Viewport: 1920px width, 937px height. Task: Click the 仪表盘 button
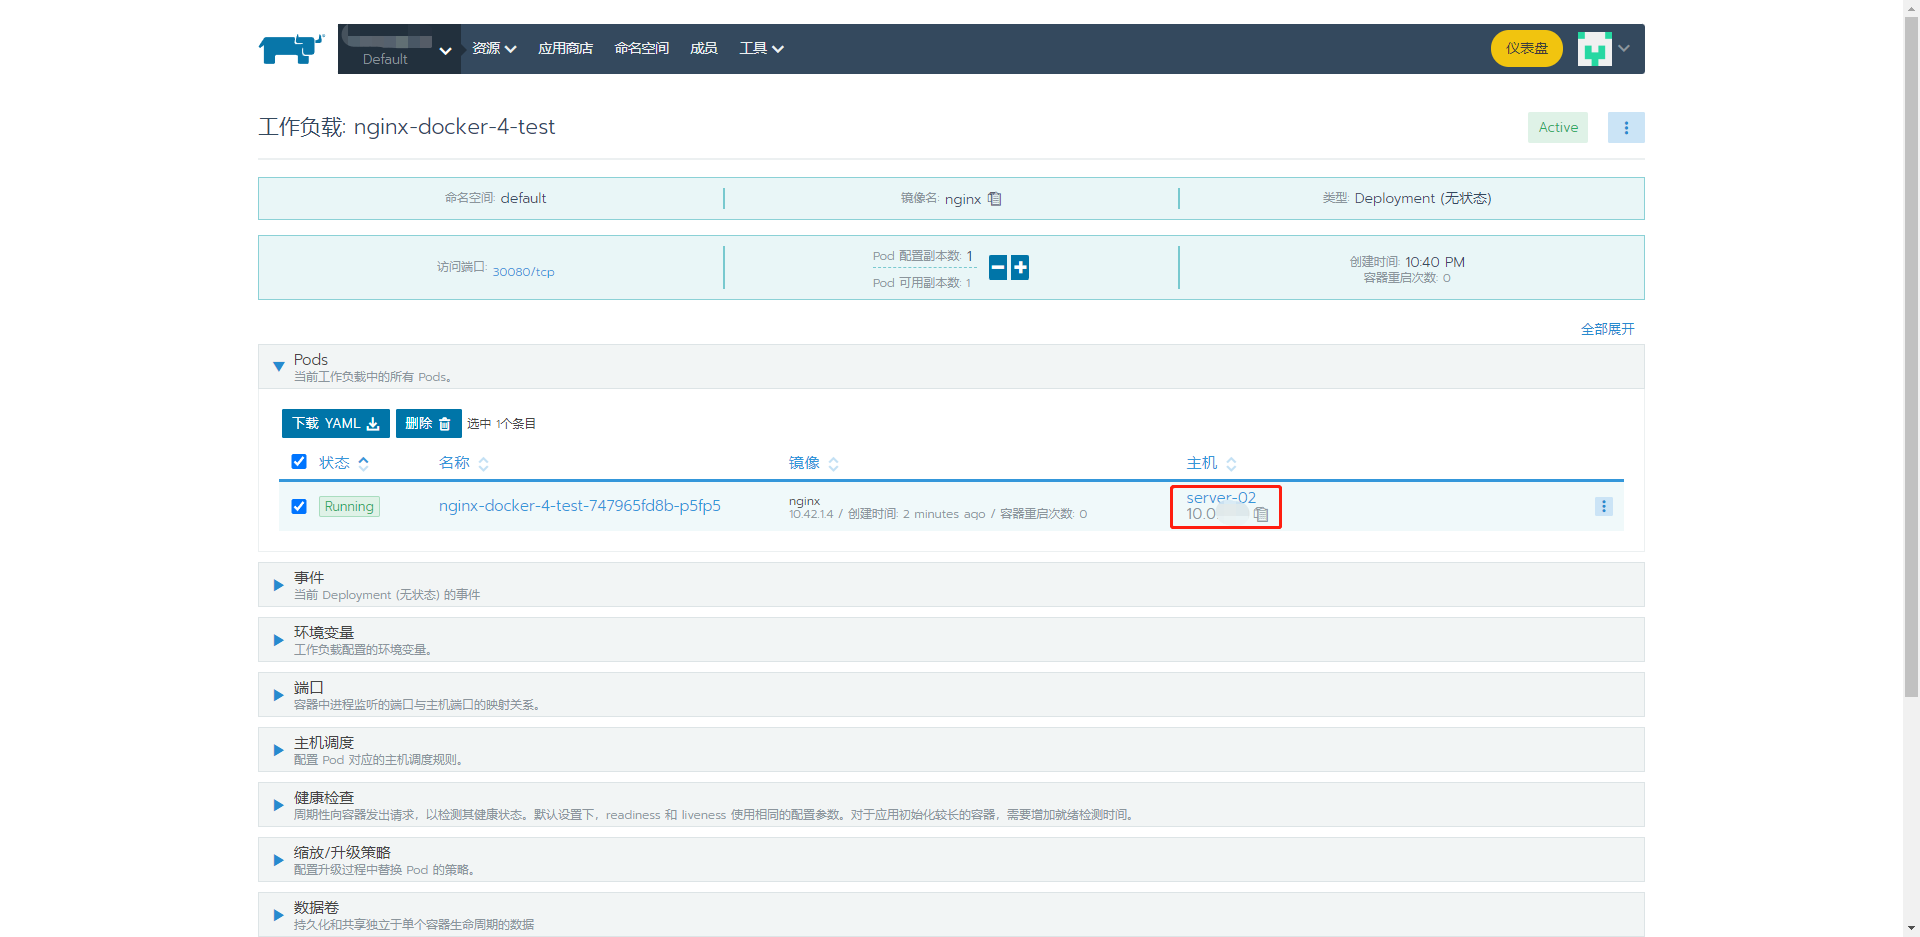1527,48
